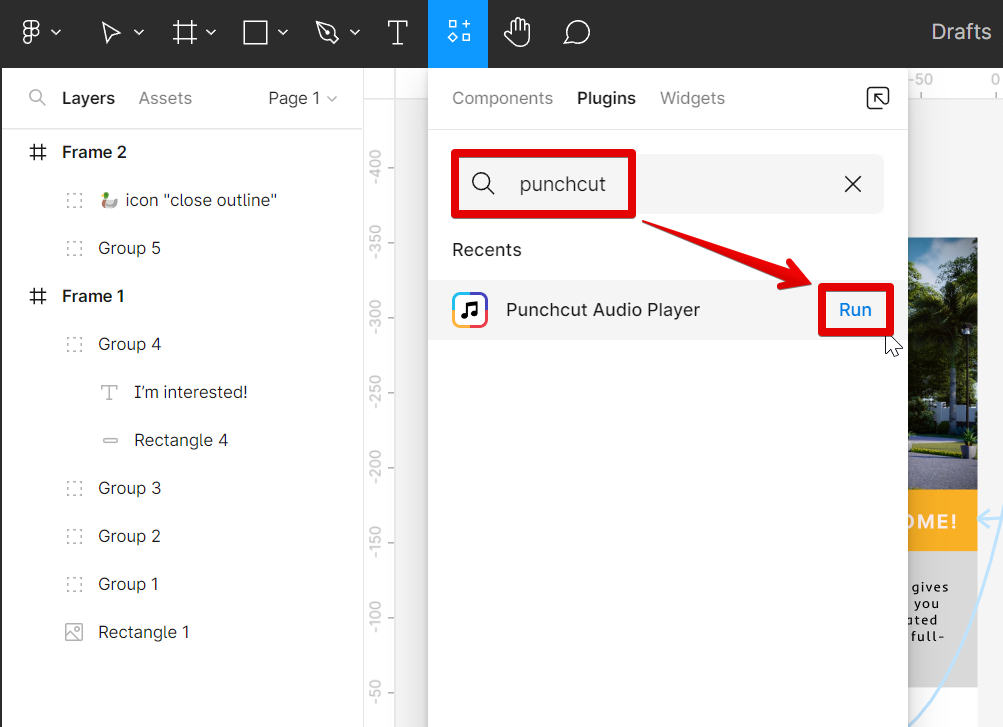Image resolution: width=1003 pixels, height=727 pixels.
Task: Open the Assets tab
Action: coord(165,98)
